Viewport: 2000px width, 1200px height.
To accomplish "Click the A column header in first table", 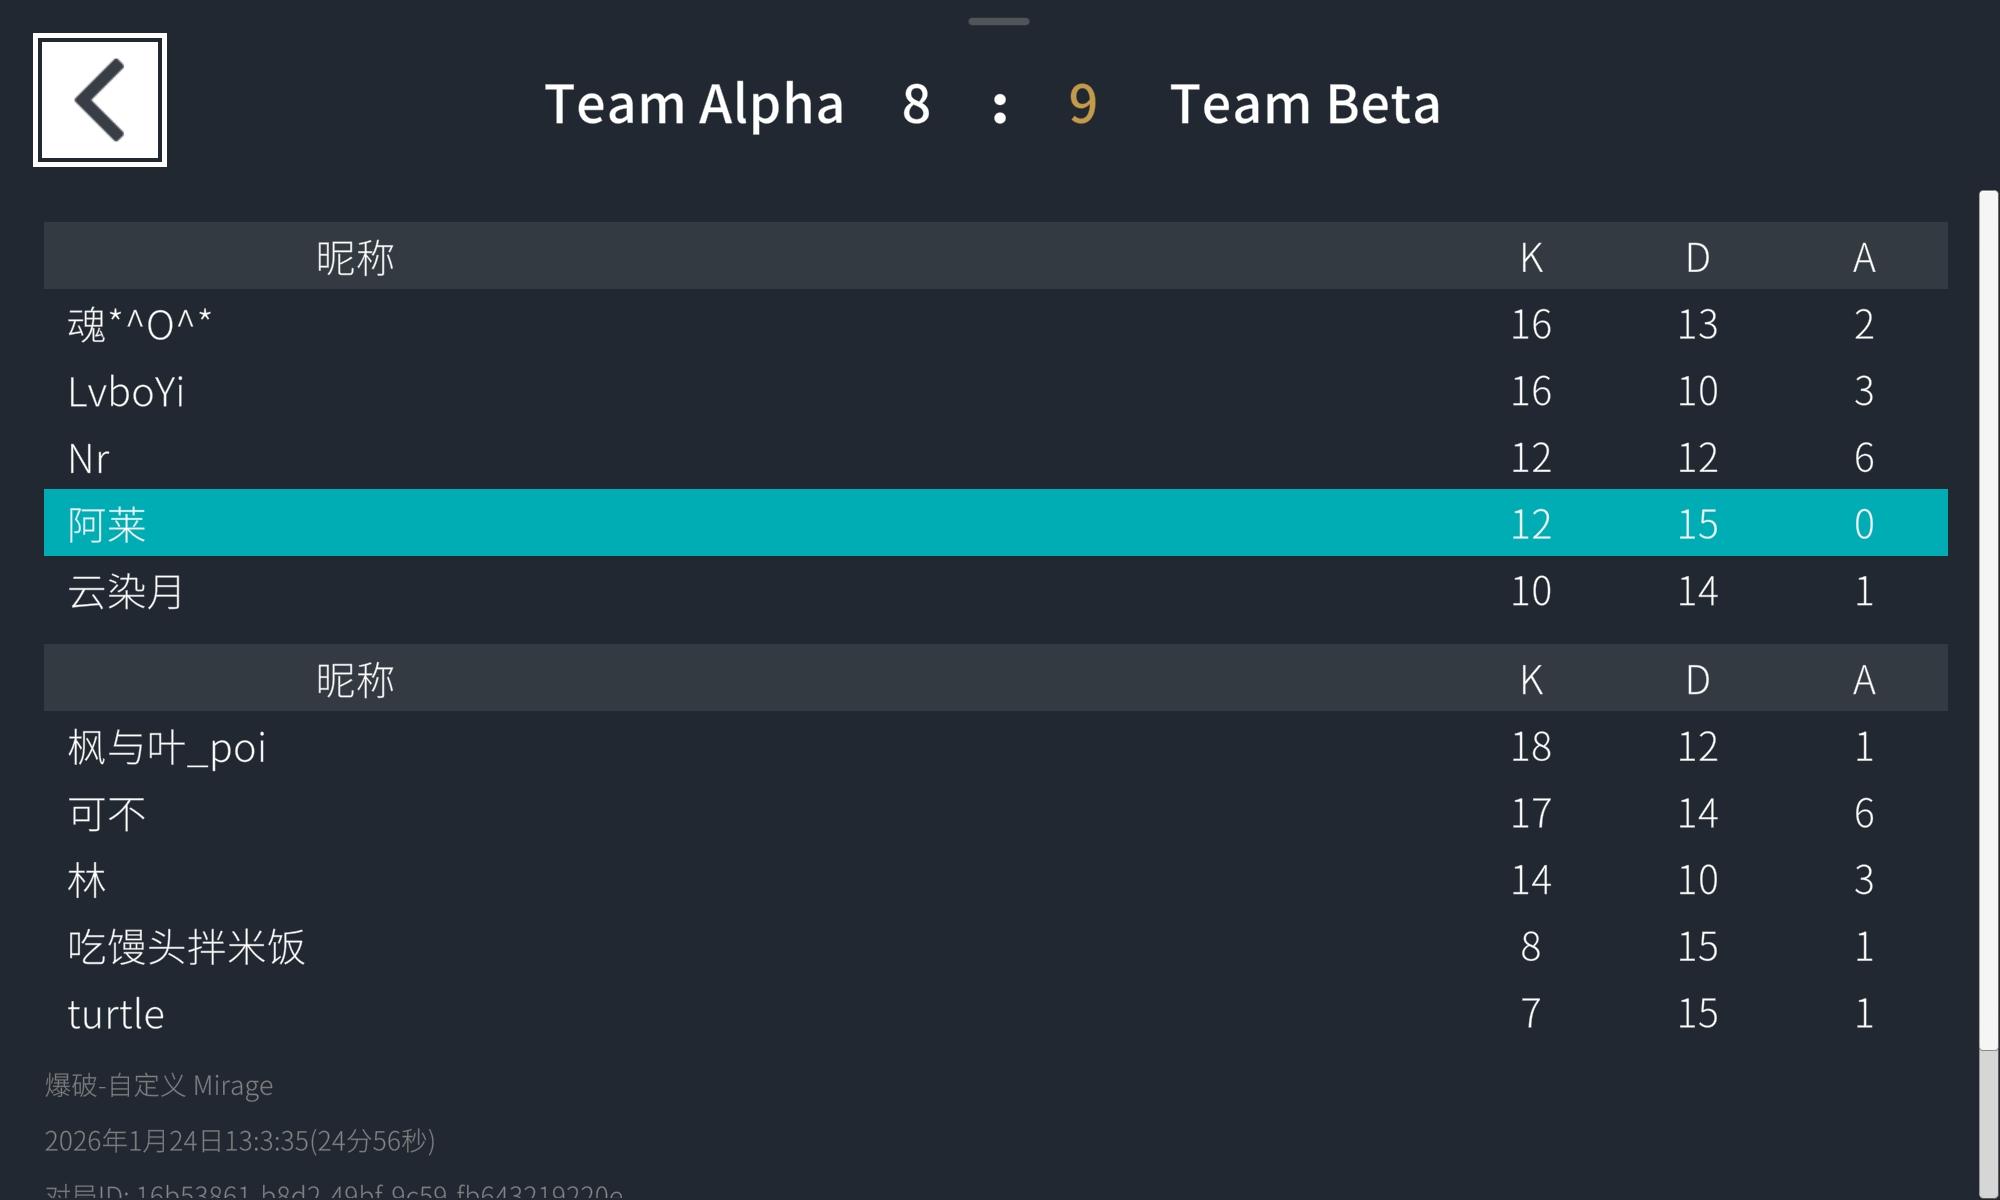I will [1864, 257].
